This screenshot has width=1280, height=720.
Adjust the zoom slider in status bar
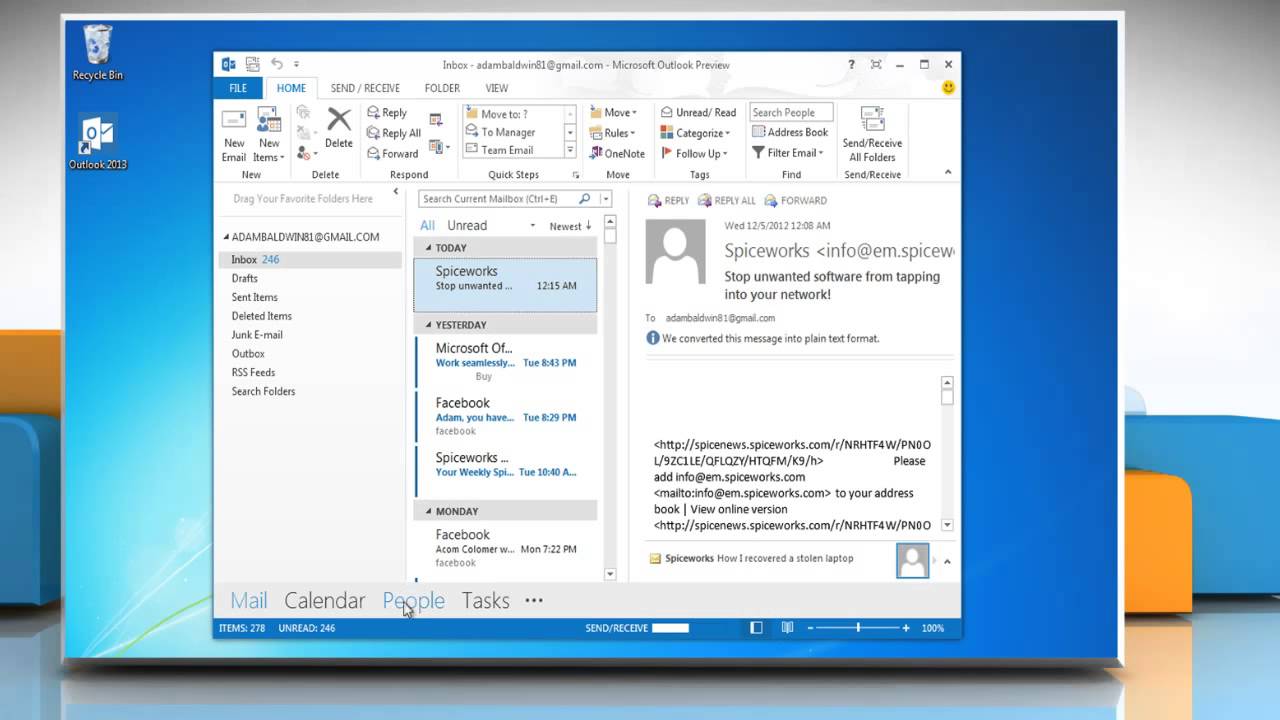pyautogui.click(x=858, y=628)
